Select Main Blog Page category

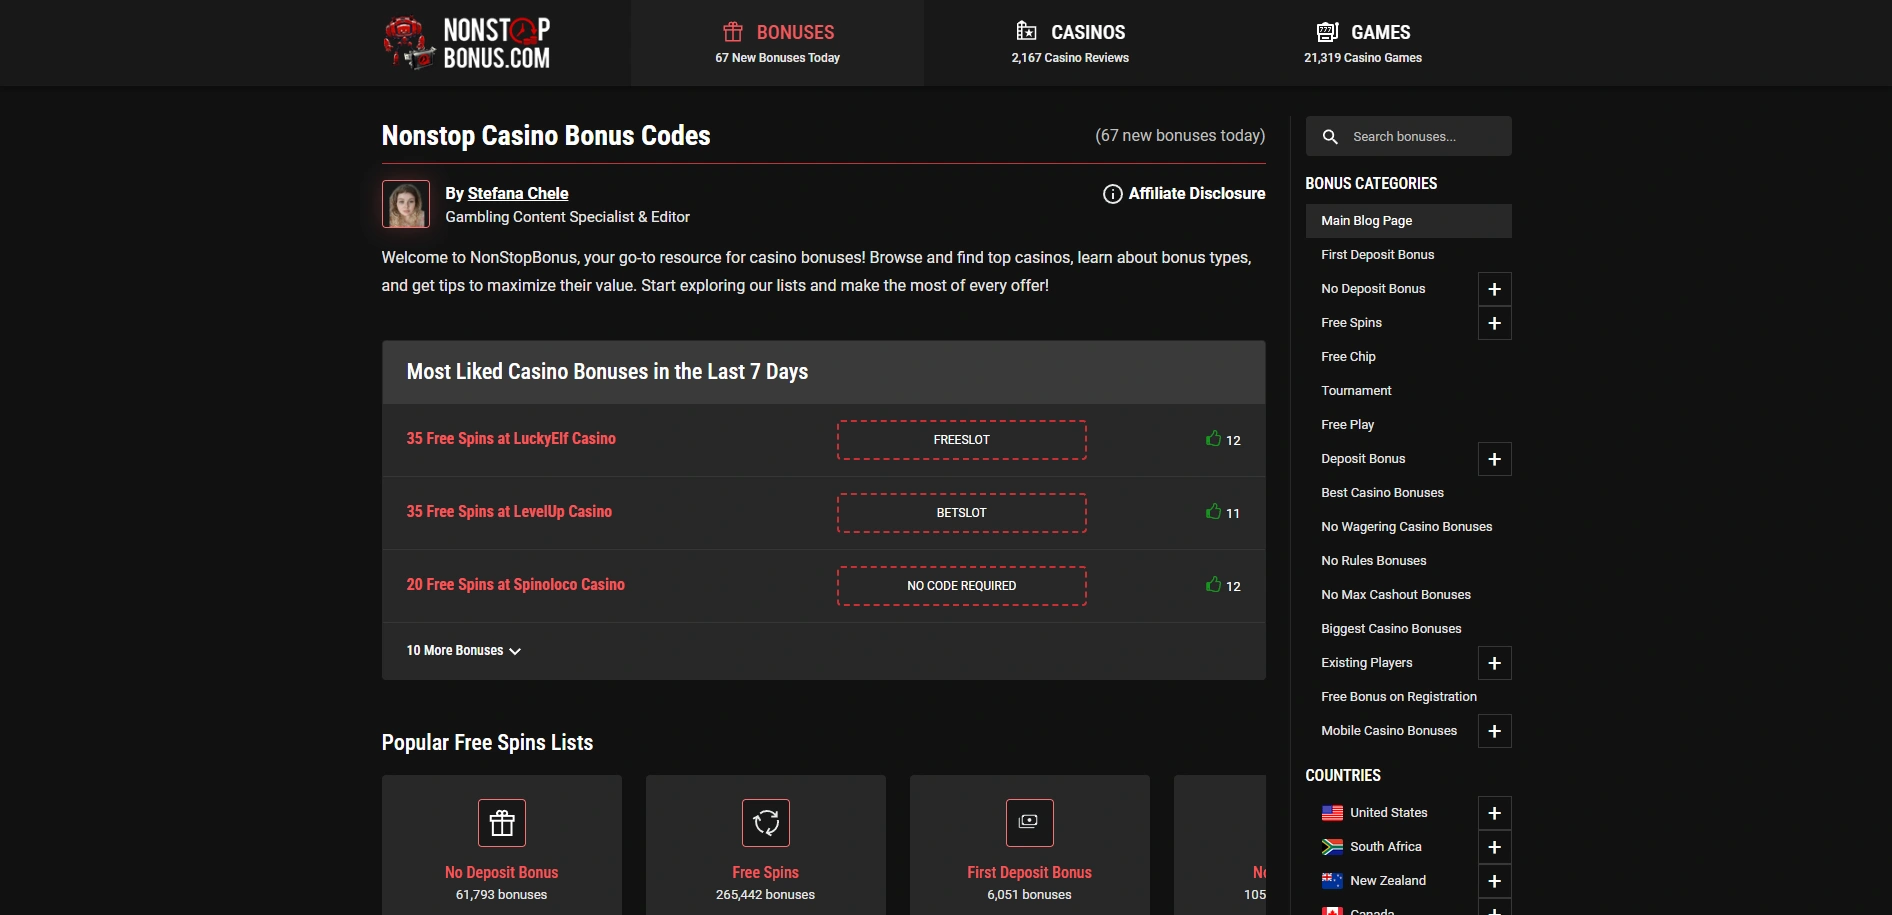point(1408,221)
